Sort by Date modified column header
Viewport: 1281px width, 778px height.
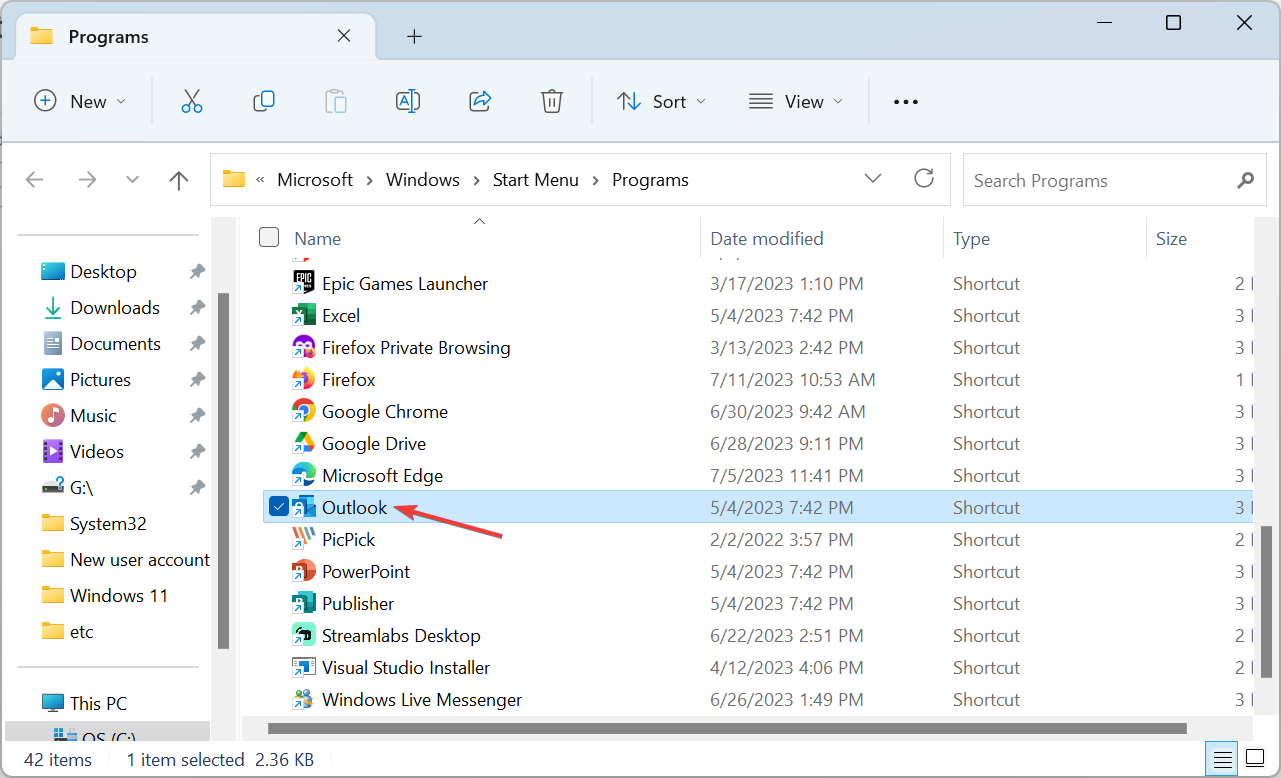(x=766, y=238)
